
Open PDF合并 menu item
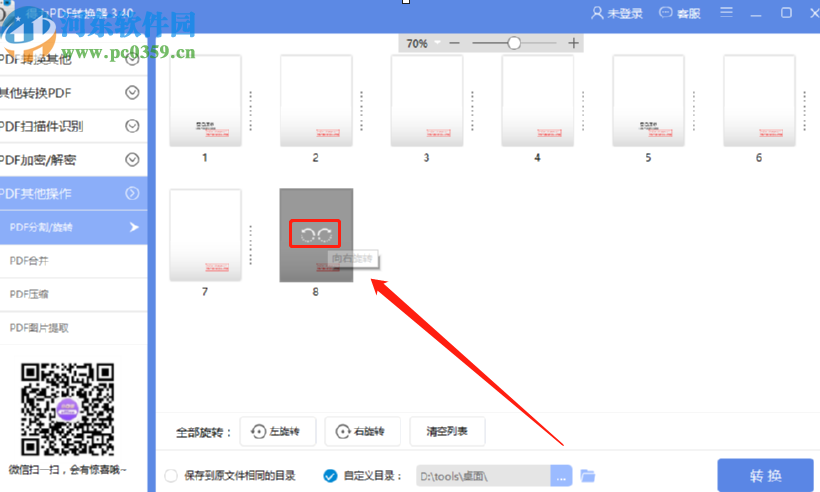(x=73, y=260)
